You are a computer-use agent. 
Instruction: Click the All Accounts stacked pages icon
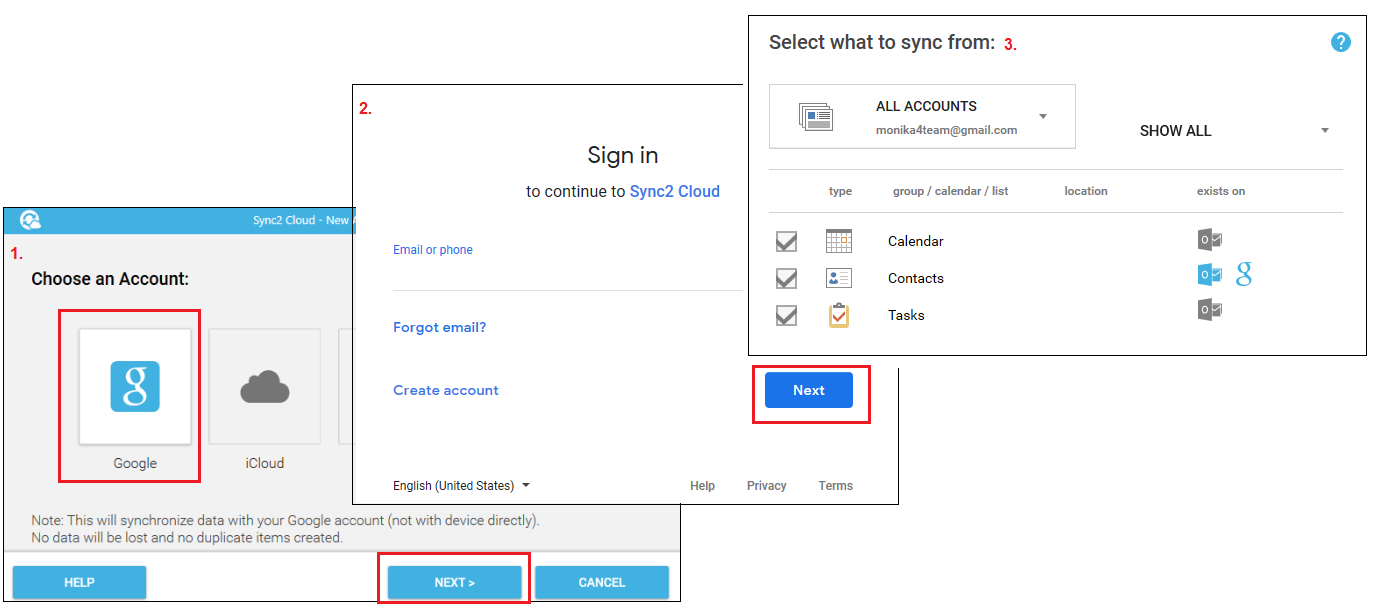coord(816,117)
